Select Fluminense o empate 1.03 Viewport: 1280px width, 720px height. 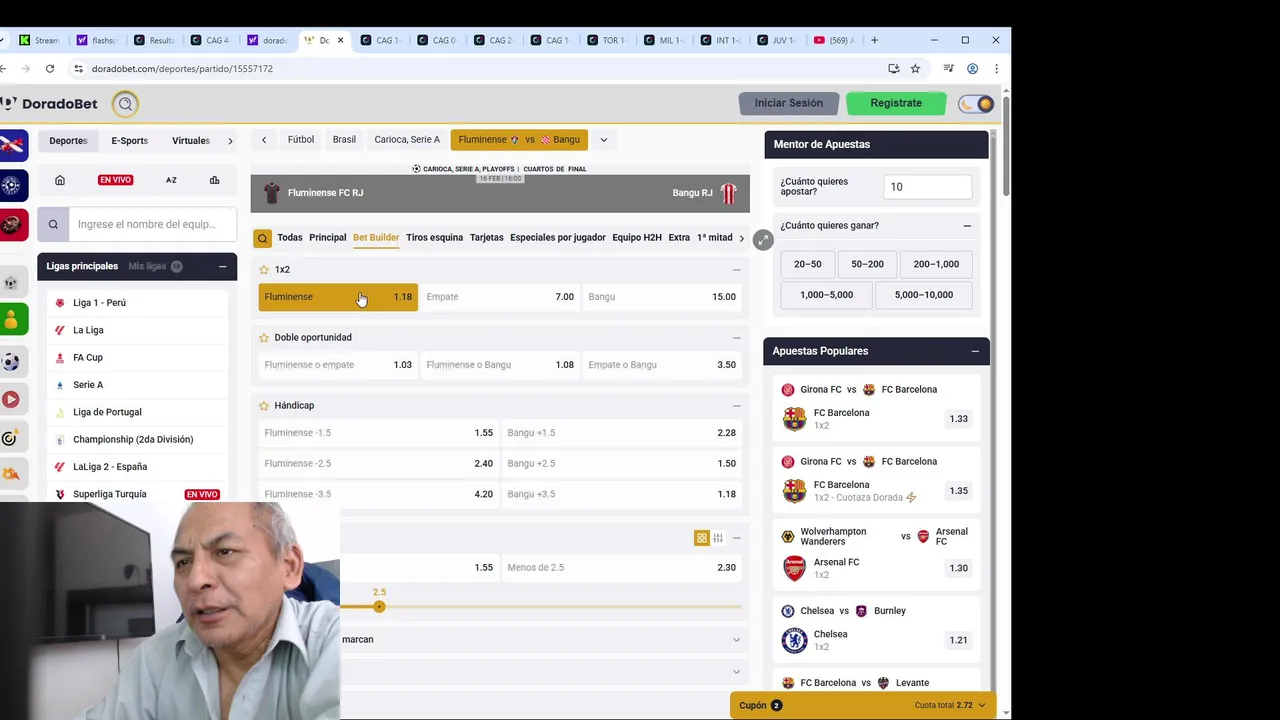pos(338,365)
